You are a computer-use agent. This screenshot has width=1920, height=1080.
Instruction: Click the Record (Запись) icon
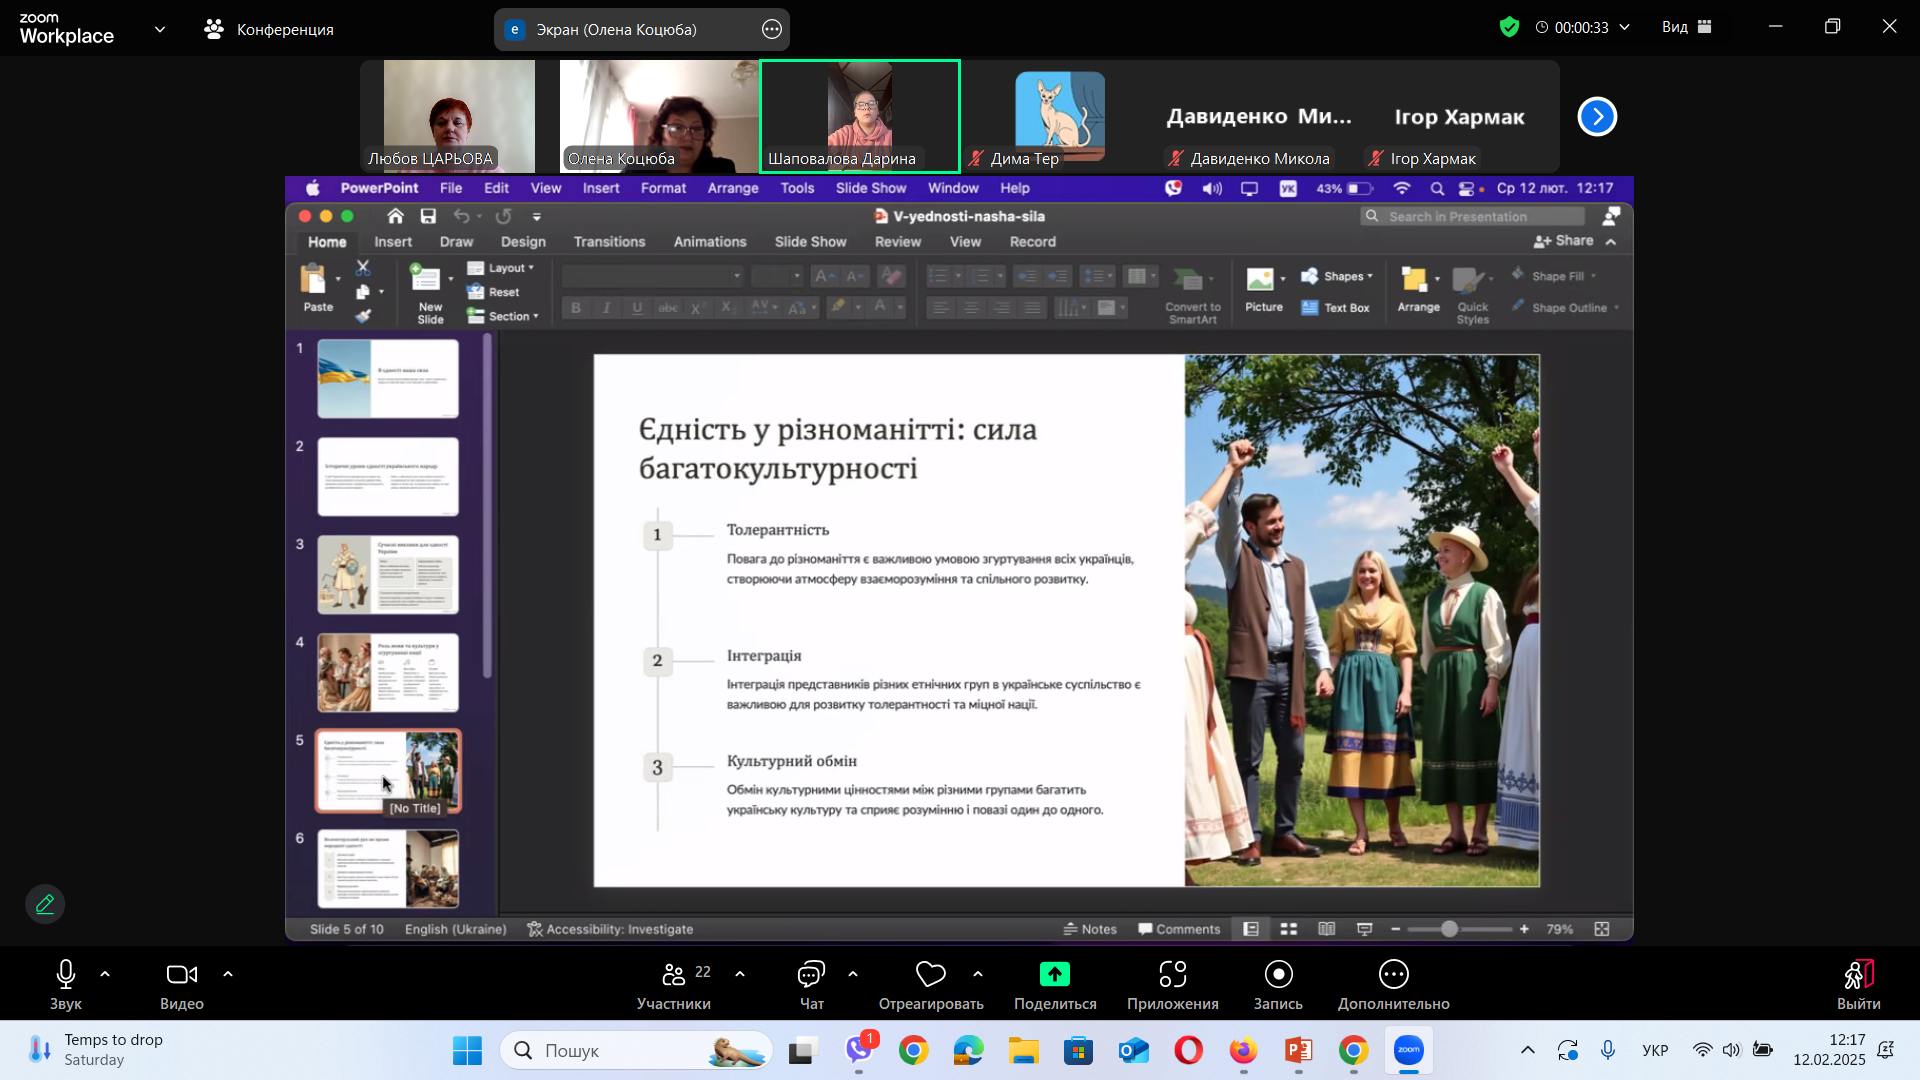1278,975
